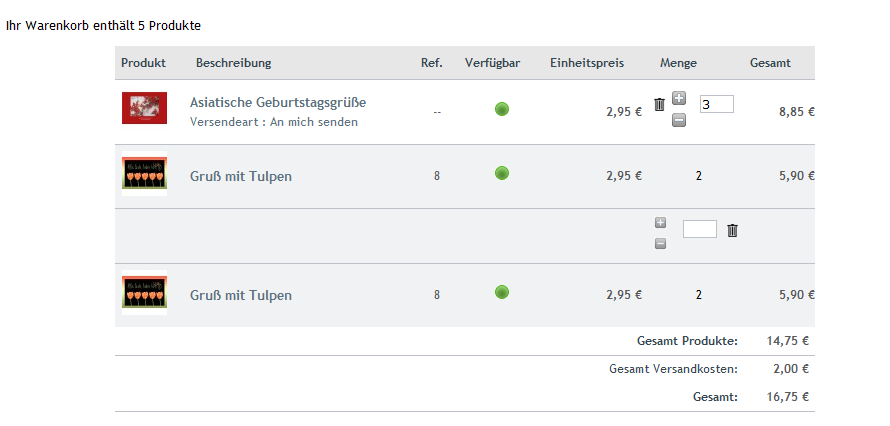Click availability dot of upper Gruß mit Tulpen
The width and height of the screenshot is (890, 426).
[x=502, y=173]
